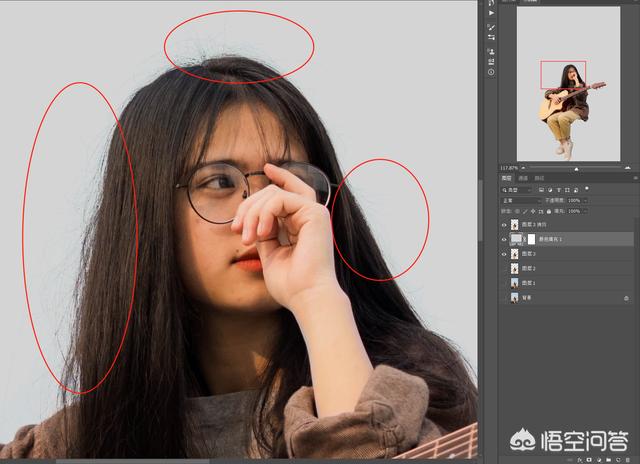Switch to the 通道 Channels tab
Screen dimensions: 640x464
523,178
